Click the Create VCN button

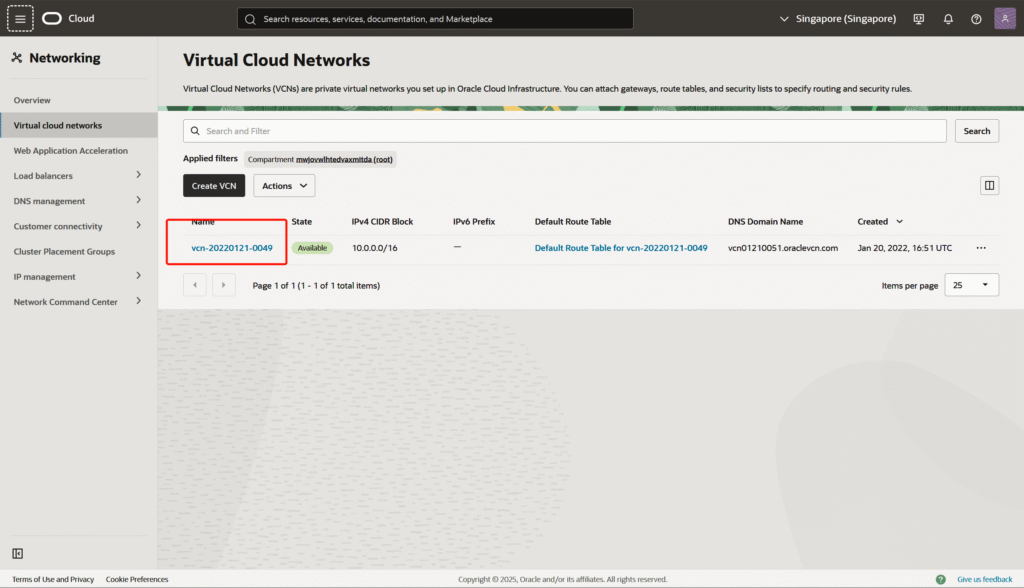[214, 186]
